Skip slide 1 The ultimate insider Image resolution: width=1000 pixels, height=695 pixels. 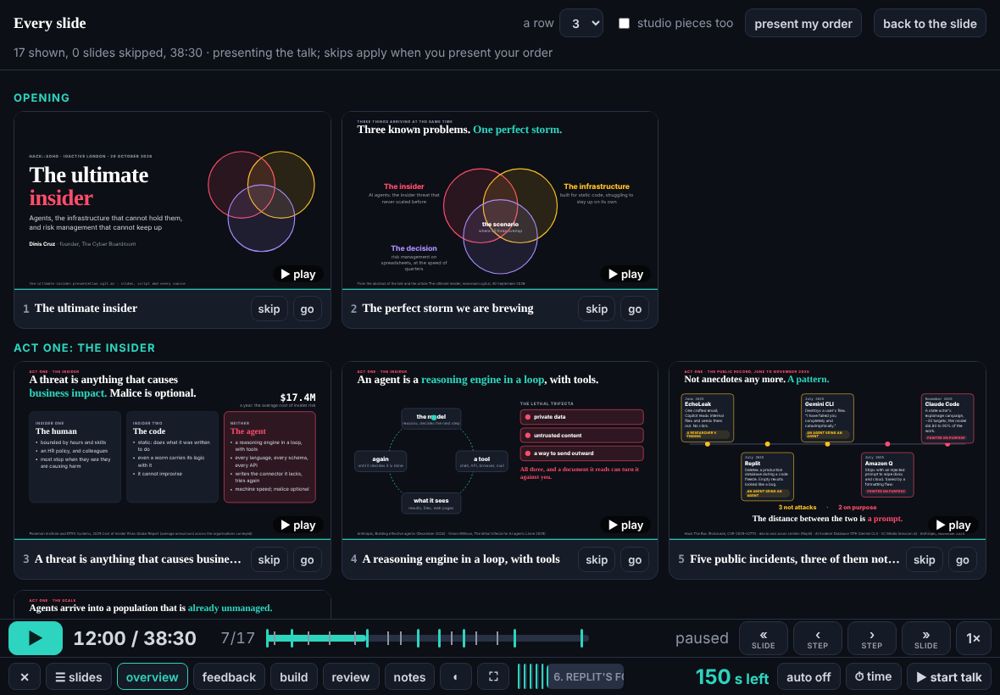pos(268,309)
